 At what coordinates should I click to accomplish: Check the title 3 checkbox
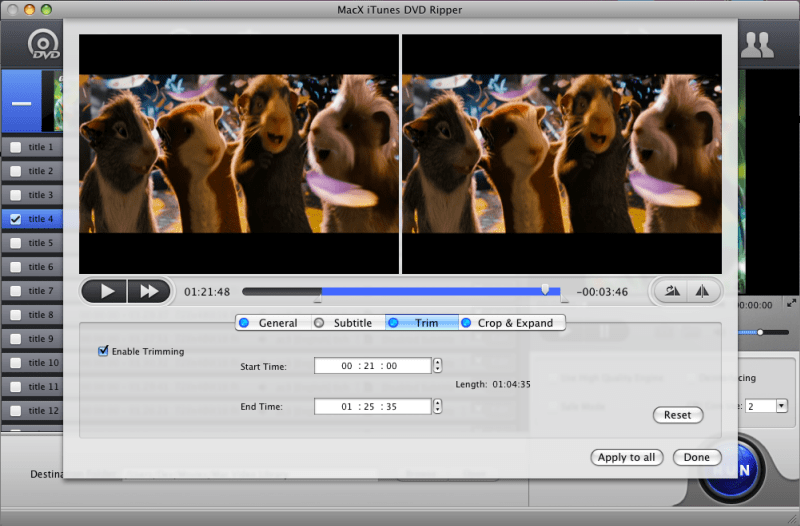pyautogui.click(x=16, y=195)
